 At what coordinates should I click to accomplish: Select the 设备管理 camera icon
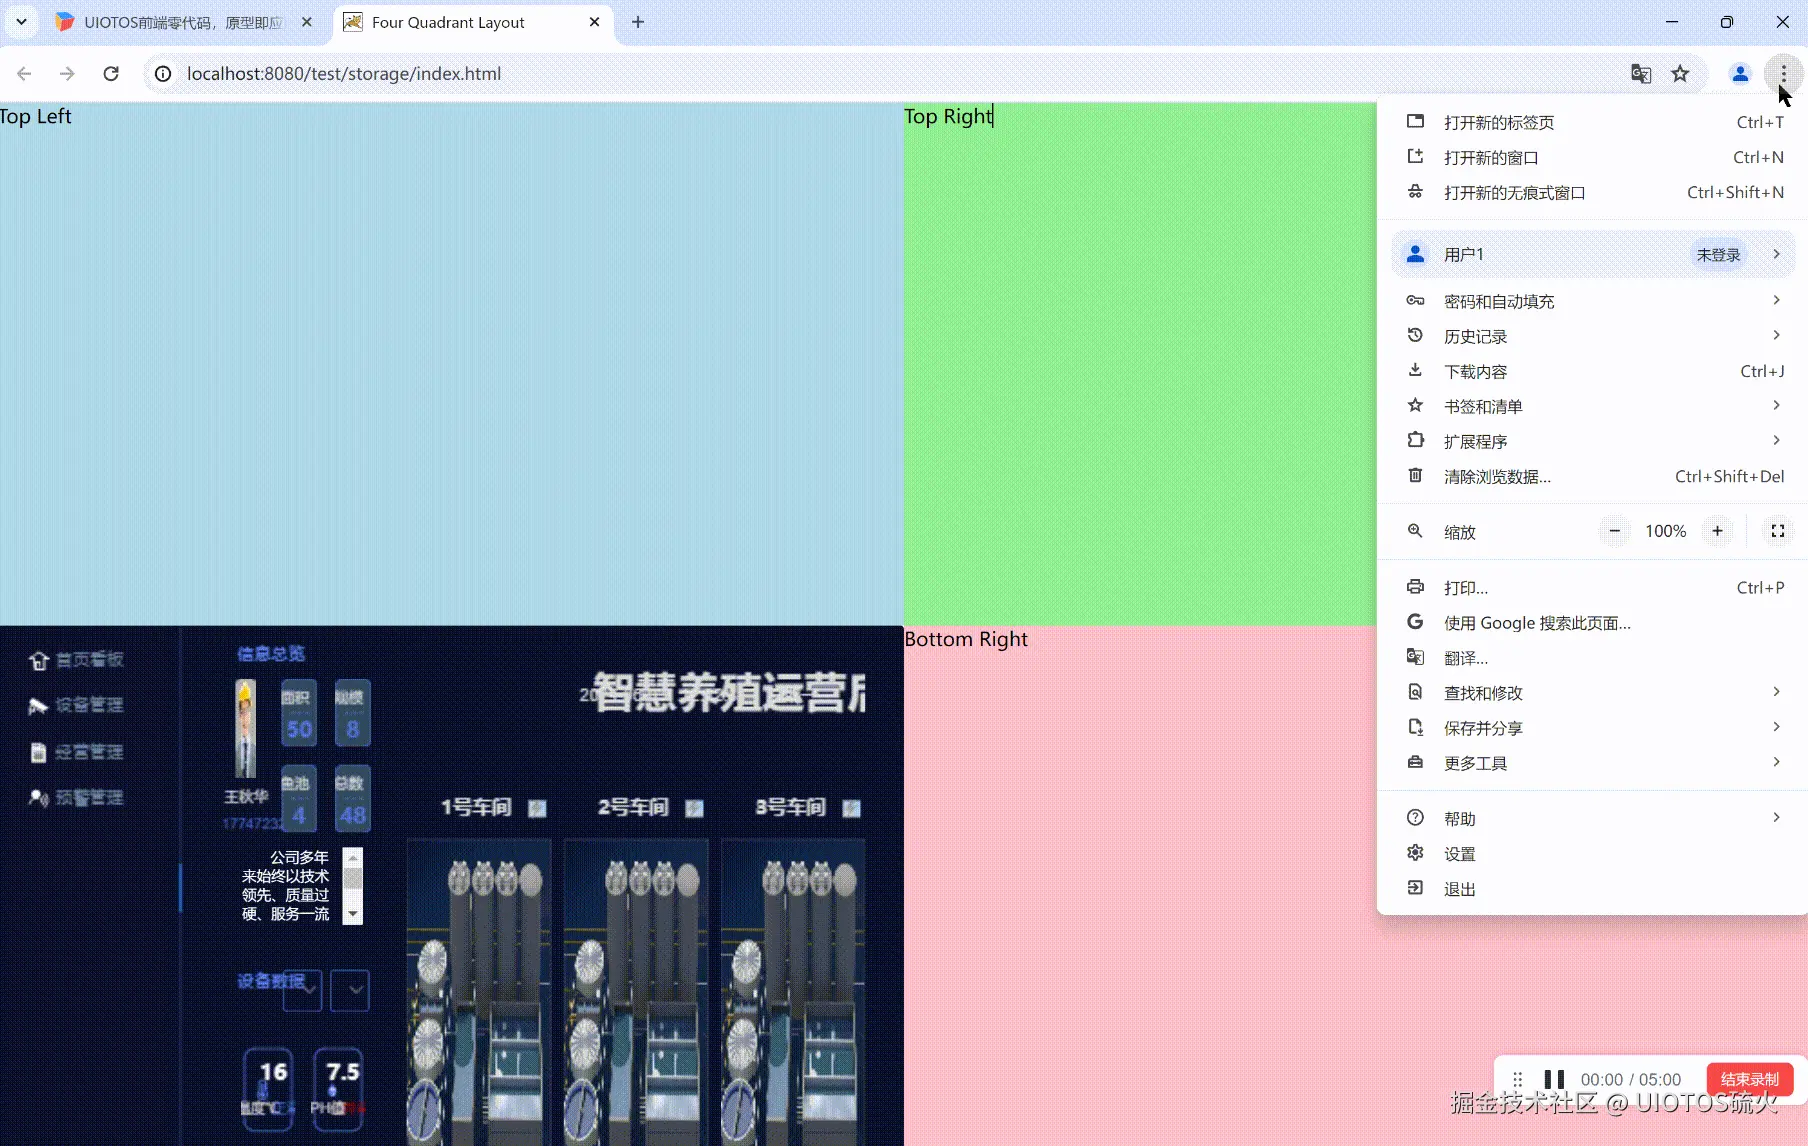click(x=36, y=705)
